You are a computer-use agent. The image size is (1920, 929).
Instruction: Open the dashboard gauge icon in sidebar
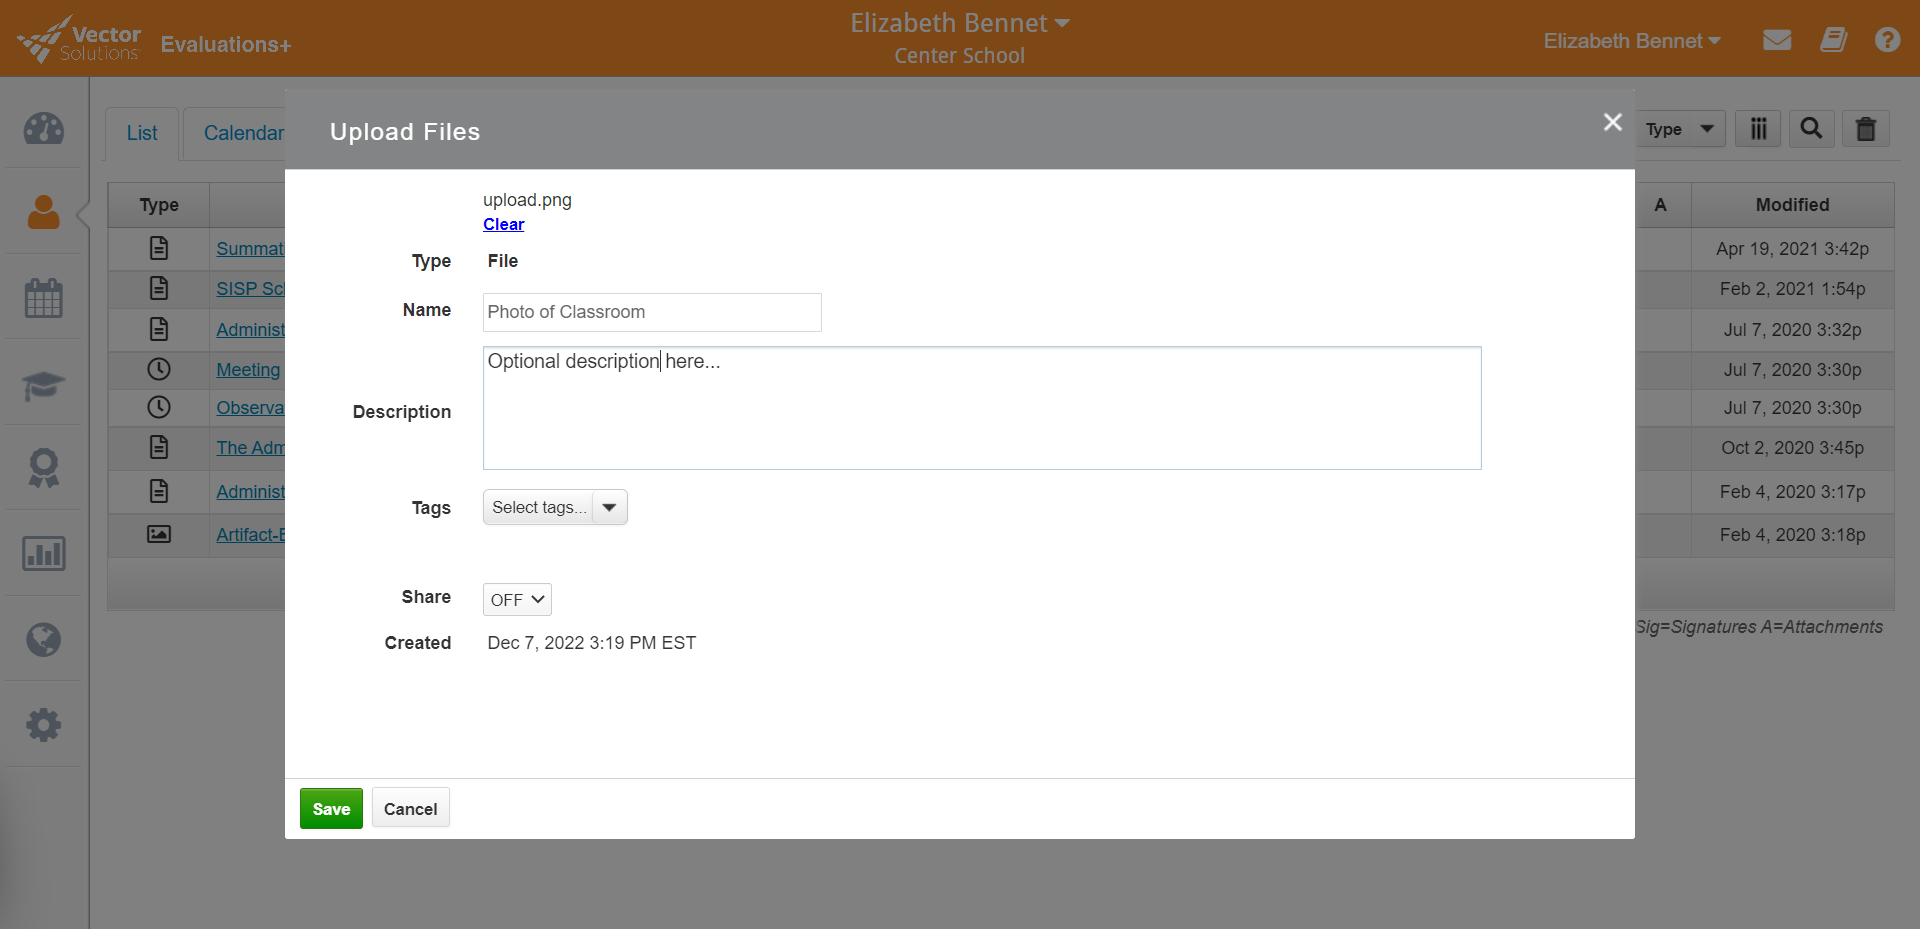(44, 129)
